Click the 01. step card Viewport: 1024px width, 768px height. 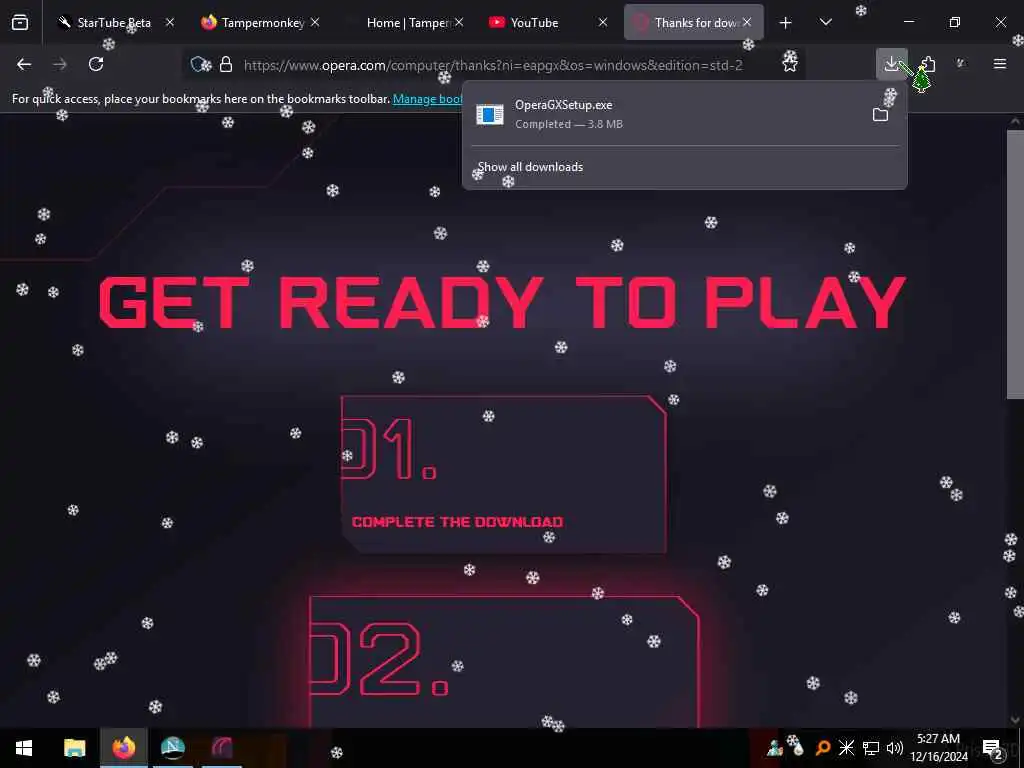504,474
